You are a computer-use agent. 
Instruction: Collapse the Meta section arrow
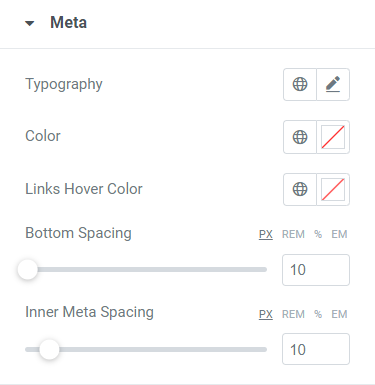click(x=30, y=23)
